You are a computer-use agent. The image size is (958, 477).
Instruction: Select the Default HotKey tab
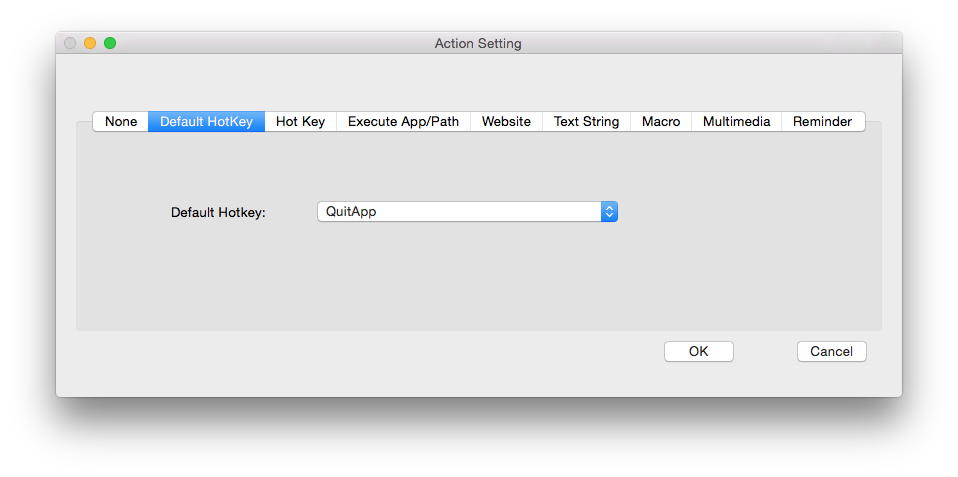coord(206,122)
